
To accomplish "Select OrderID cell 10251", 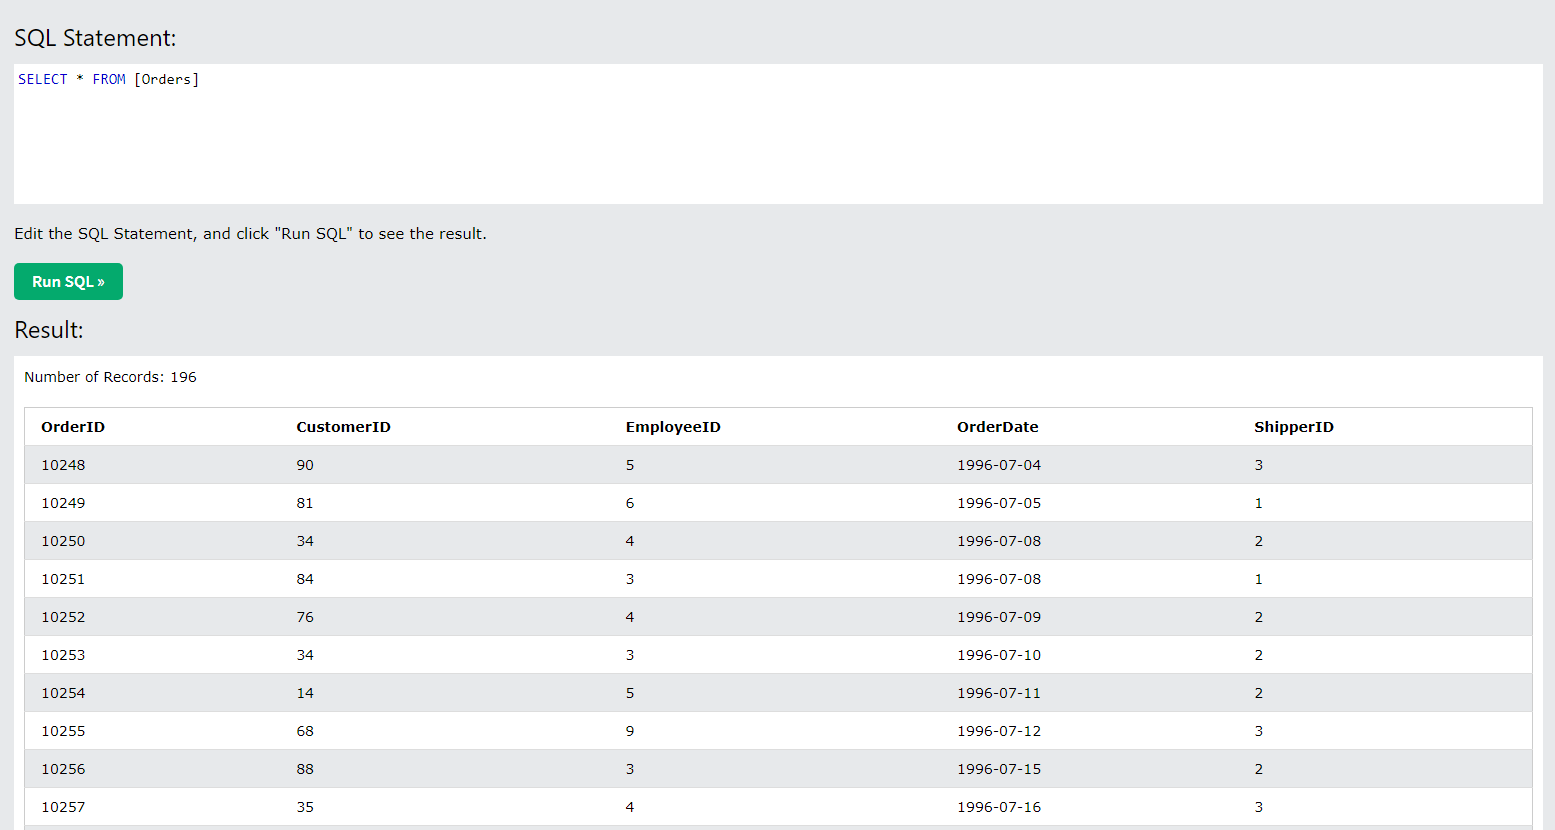I will [63, 579].
